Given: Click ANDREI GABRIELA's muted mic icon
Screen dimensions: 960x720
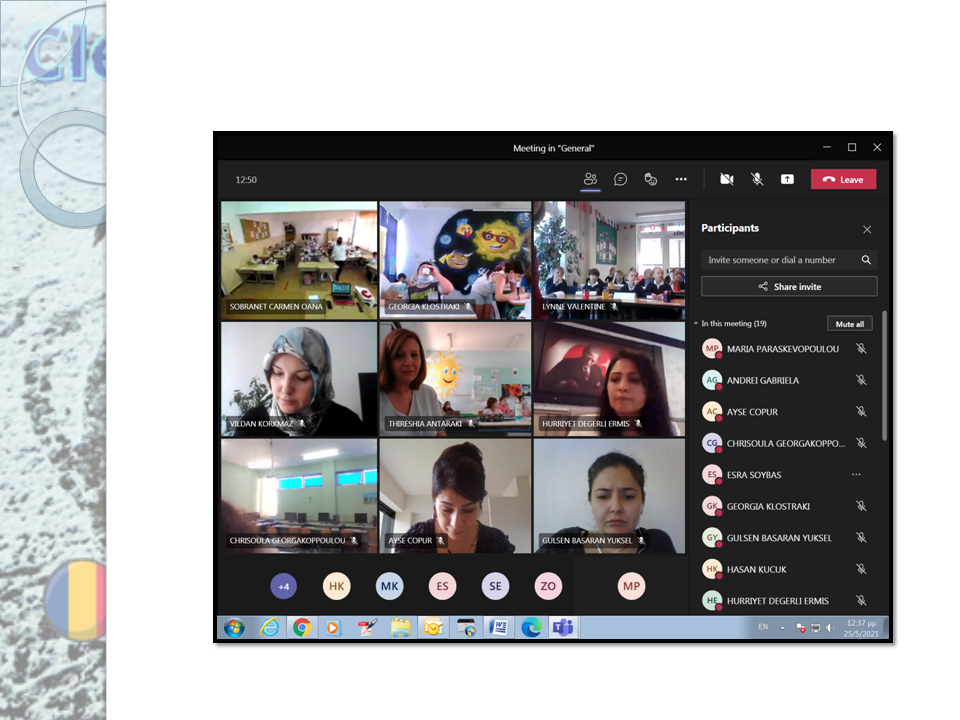Looking at the screenshot, I should (x=860, y=380).
